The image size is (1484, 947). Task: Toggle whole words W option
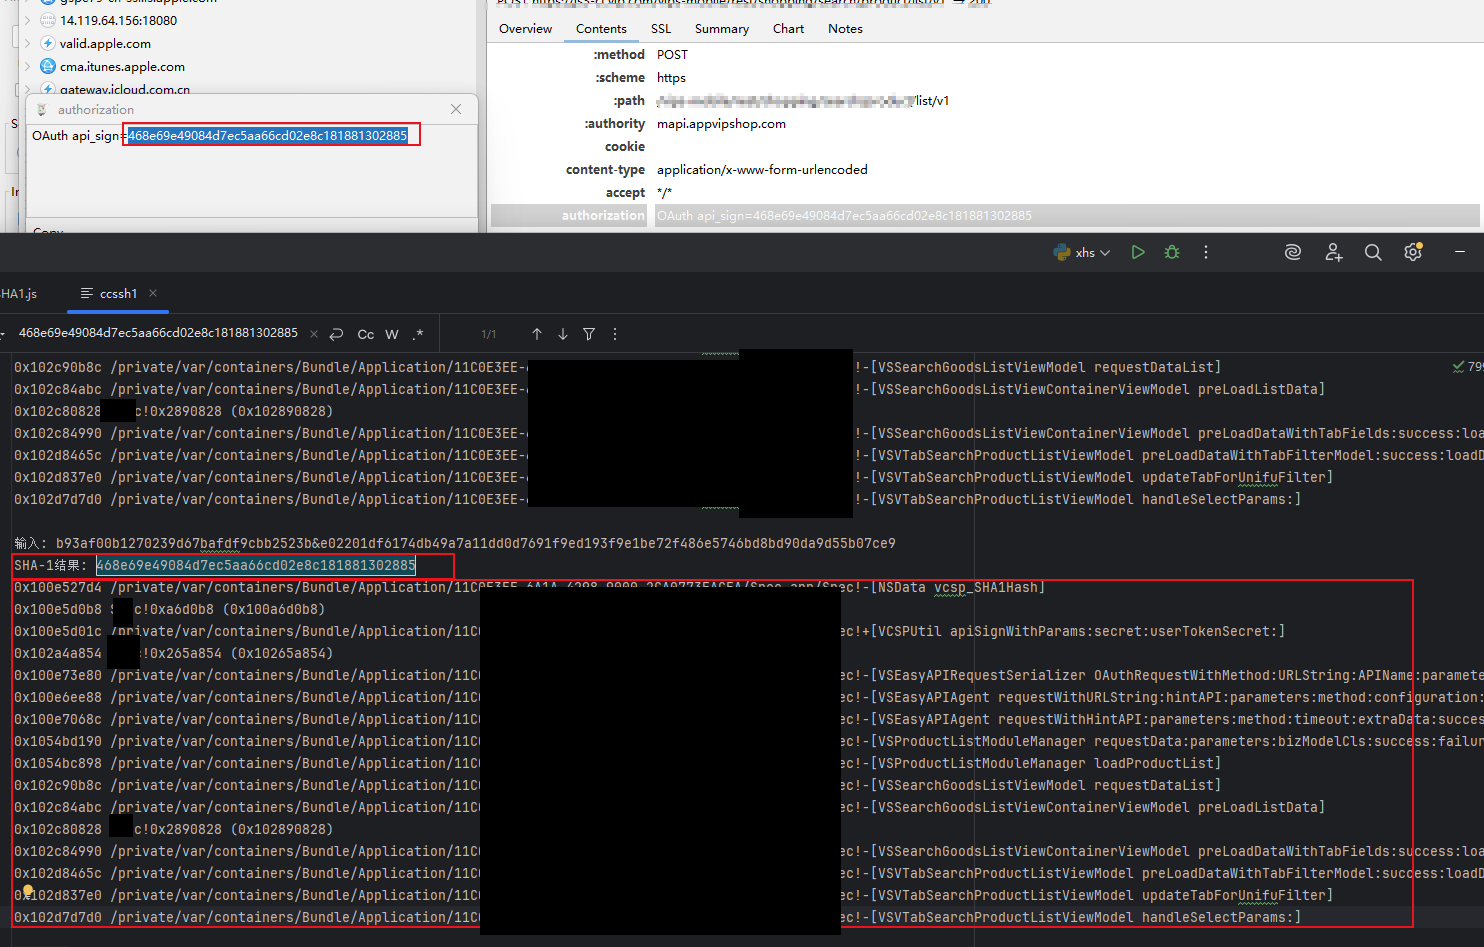(x=392, y=334)
